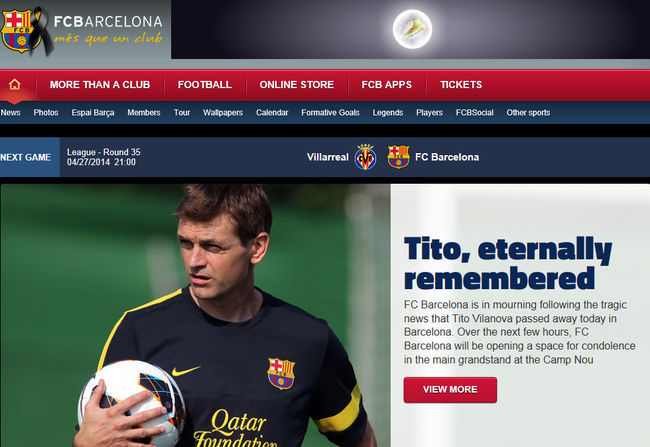
Task: View the Calendar link in subnavigation
Action: [x=272, y=113]
